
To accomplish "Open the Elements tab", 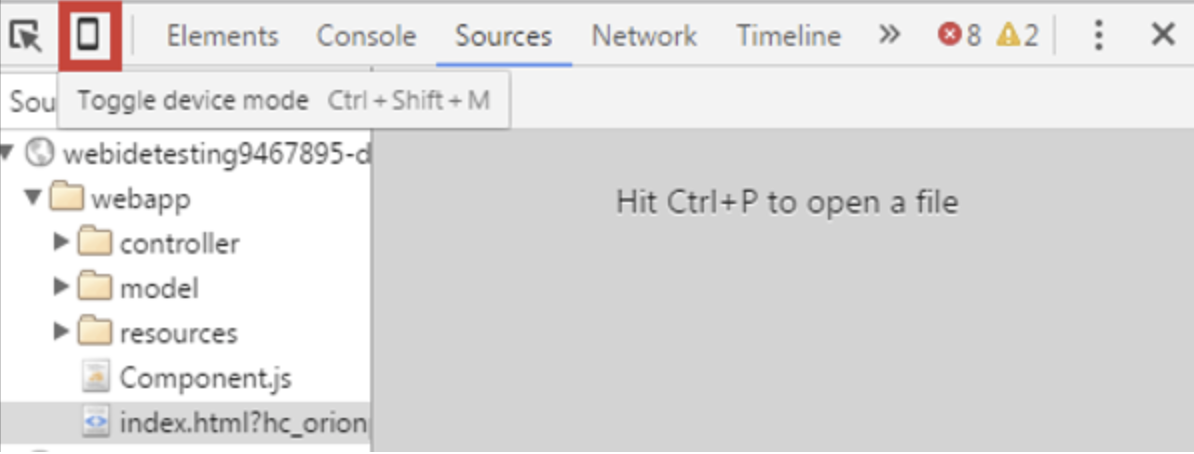I will coord(222,36).
